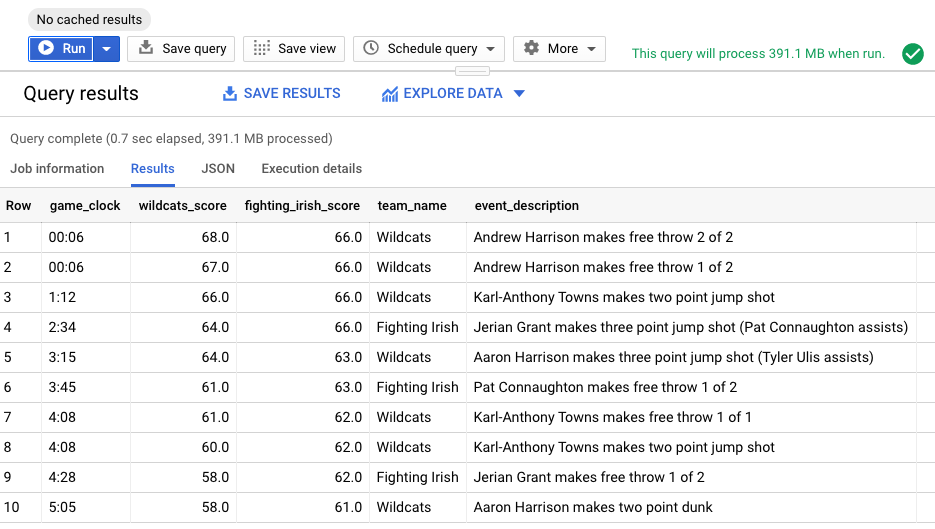Image resolution: width=935 pixels, height=529 pixels.
Task: Click fighting irish score 61.0 in row 10
Action: point(348,507)
